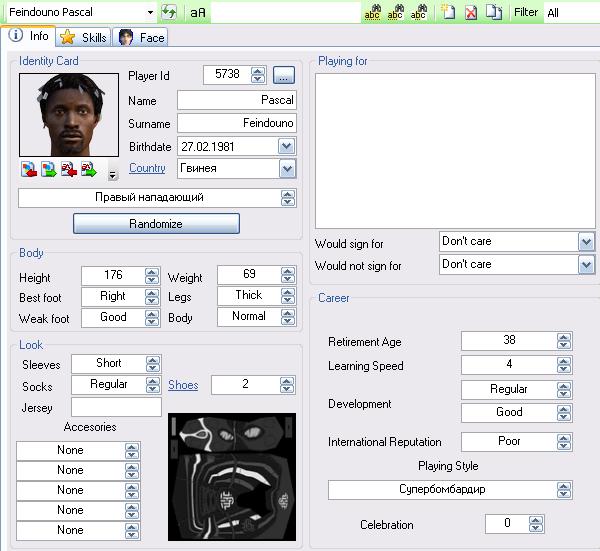Click the last green-arrow icon under the portrait
Viewport: 600px width, 551px height.
[x=88, y=169]
